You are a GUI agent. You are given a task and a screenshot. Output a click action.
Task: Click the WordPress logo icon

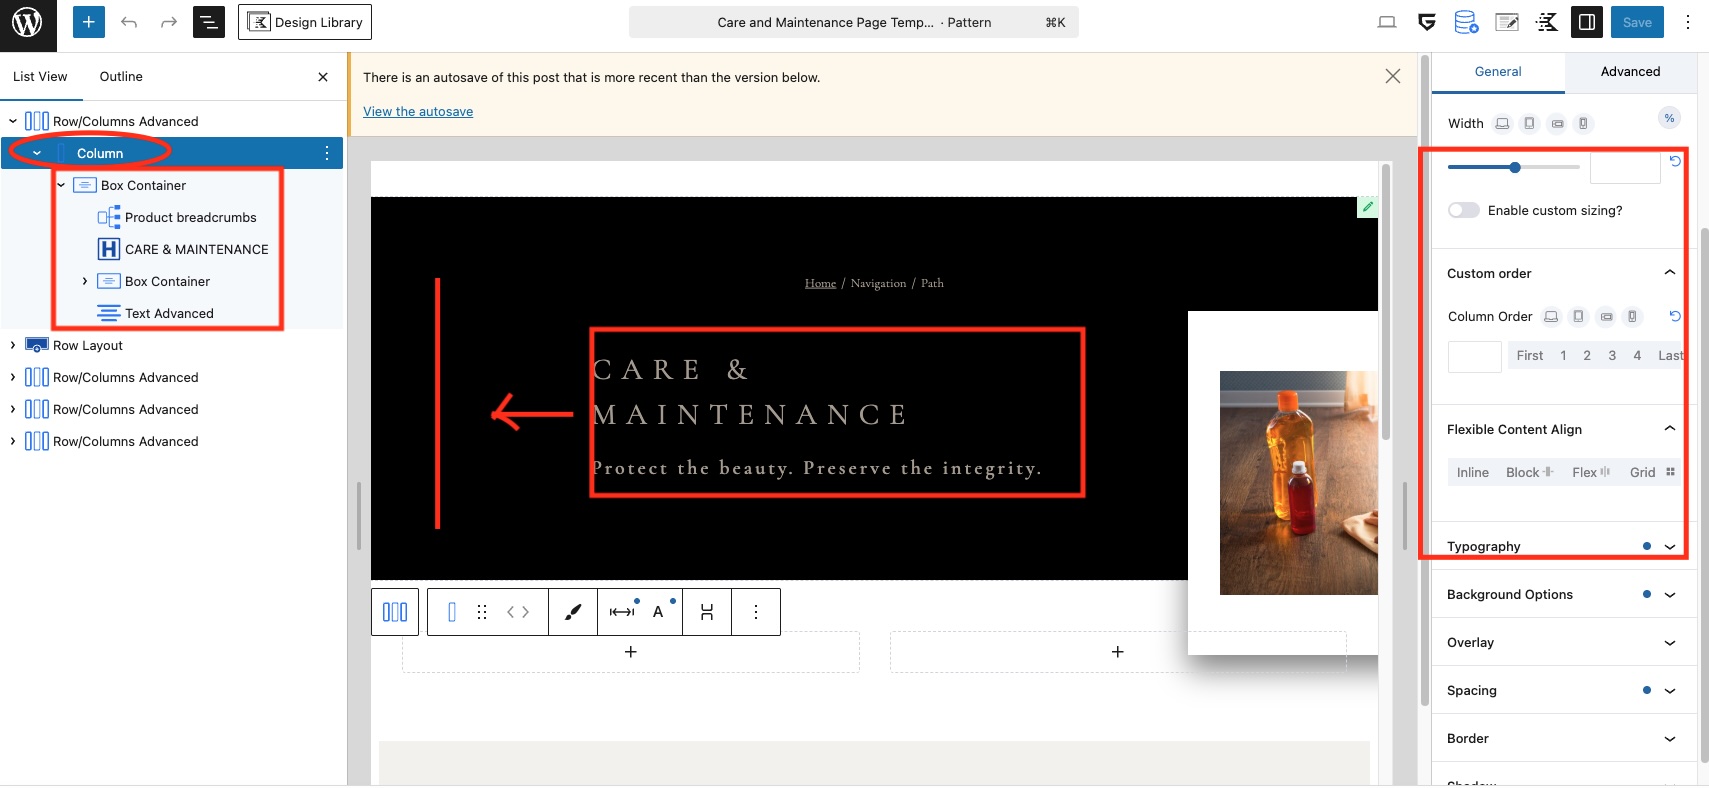27,22
